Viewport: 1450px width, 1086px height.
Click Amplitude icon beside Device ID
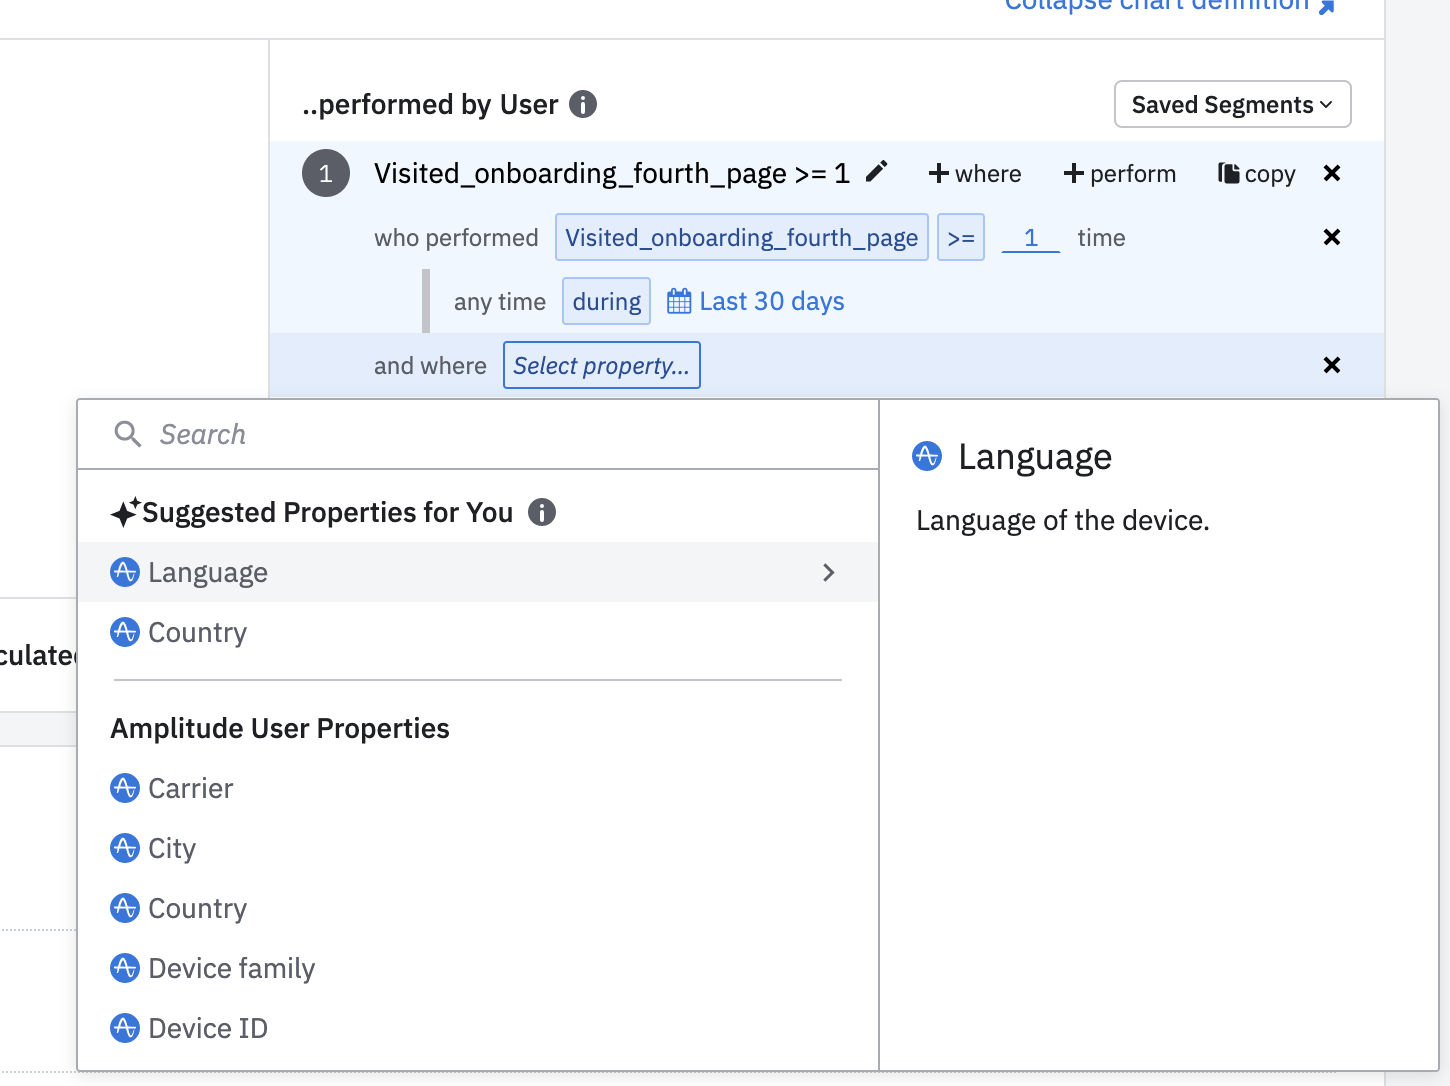(125, 1028)
